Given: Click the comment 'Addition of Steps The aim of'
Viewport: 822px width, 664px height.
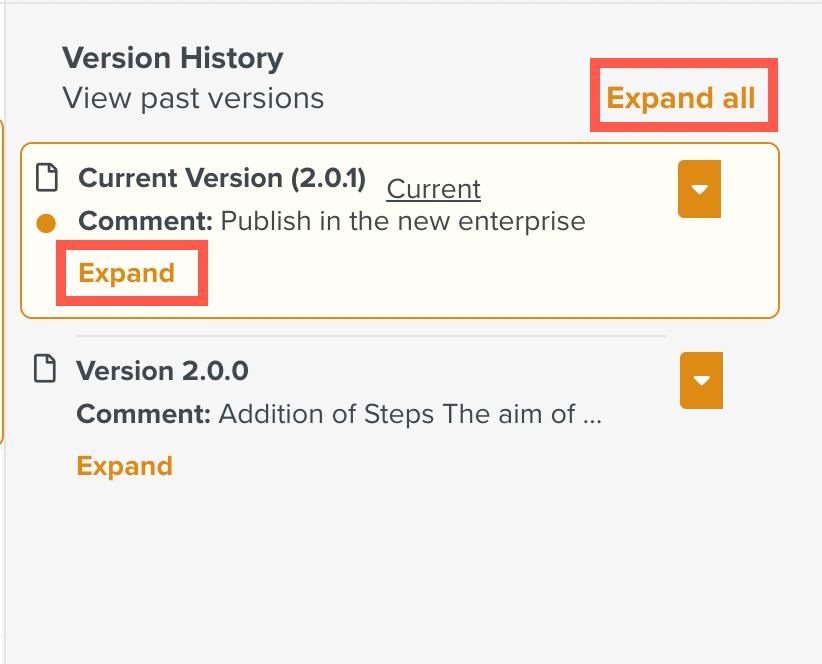Looking at the screenshot, I should [397, 414].
